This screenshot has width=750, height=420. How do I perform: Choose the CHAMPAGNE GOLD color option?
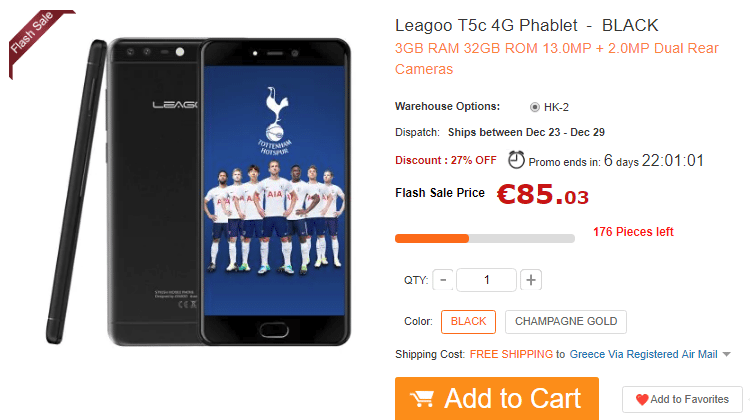pyautogui.click(x=566, y=321)
